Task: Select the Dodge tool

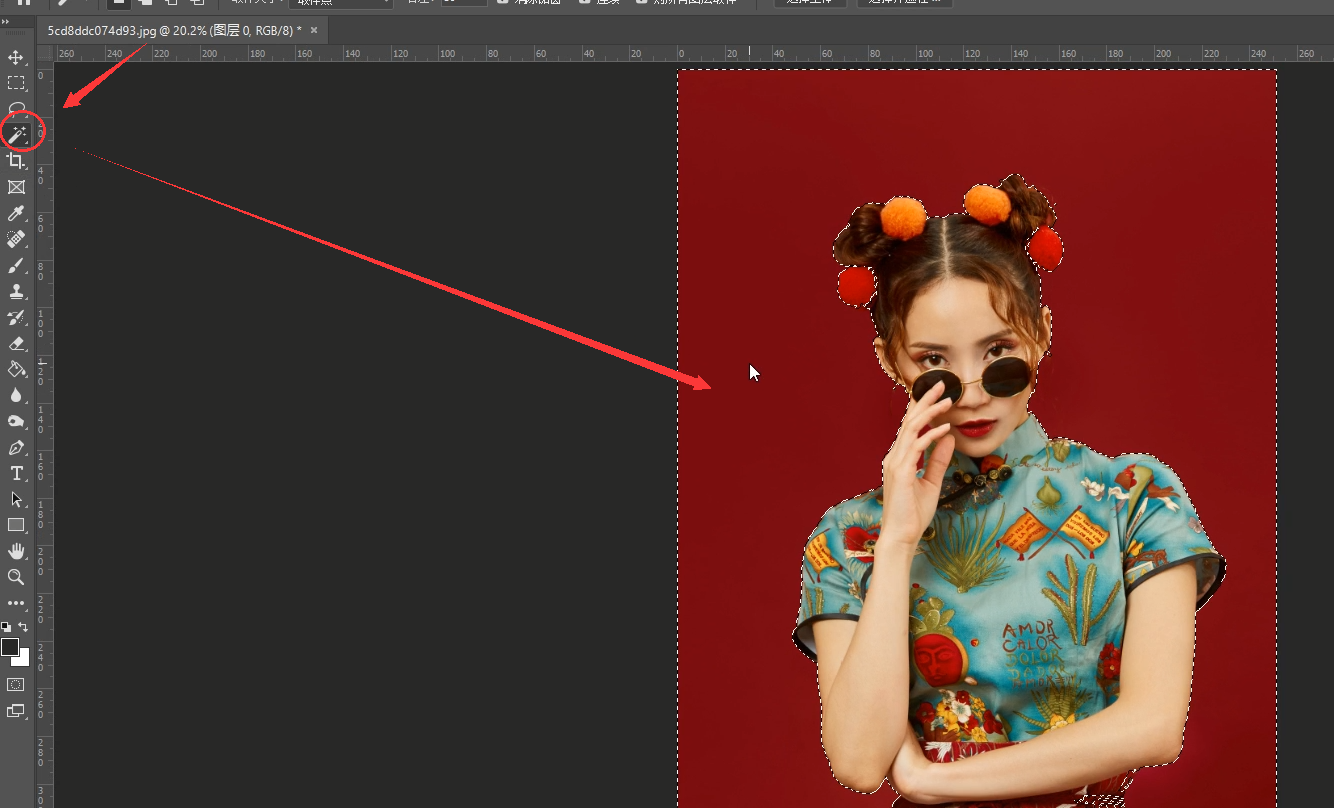Action: coord(16,421)
